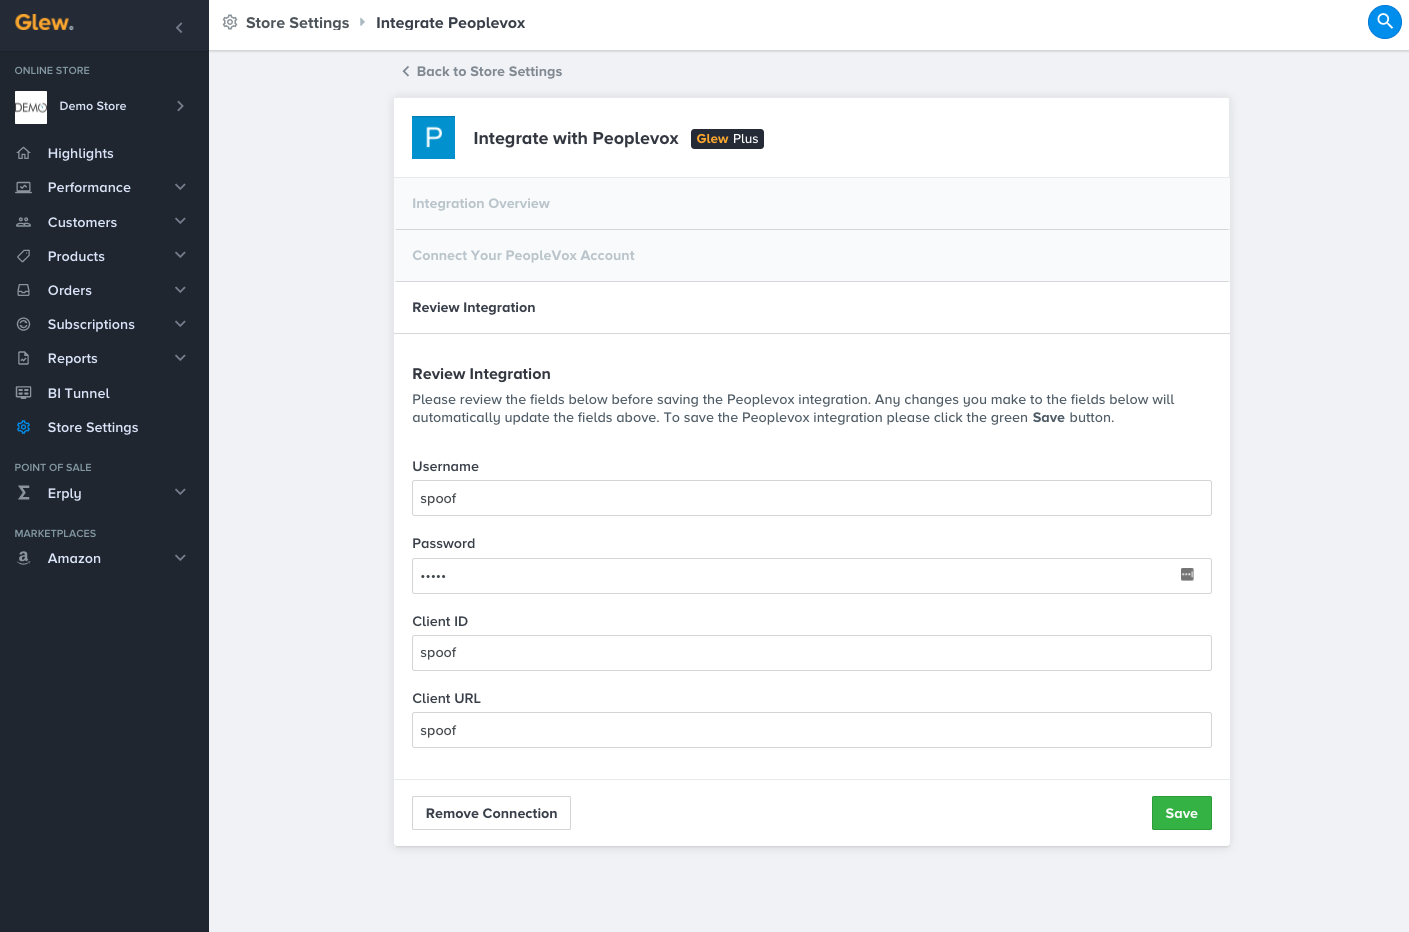Click Store Settings breadcrumb link
Viewport: 1409px width, 932px height.
coord(297,22)
